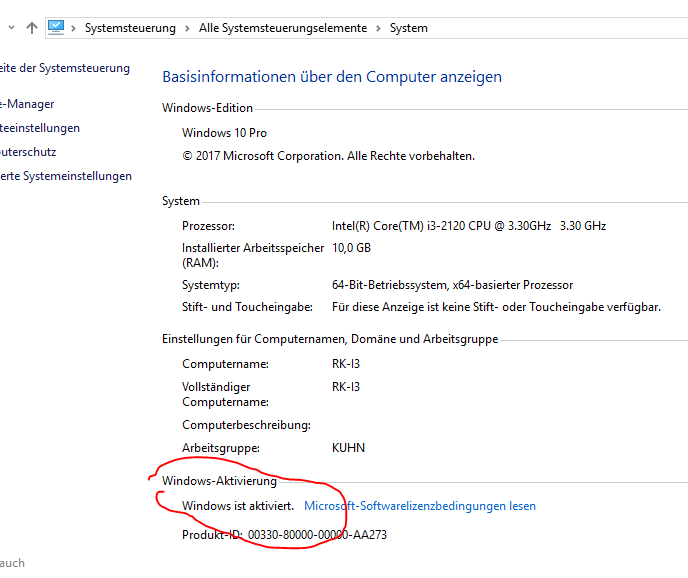Open Systemsteuerung breadcrumb
This screenshot has height=578, width=688.
coord(130,28)
